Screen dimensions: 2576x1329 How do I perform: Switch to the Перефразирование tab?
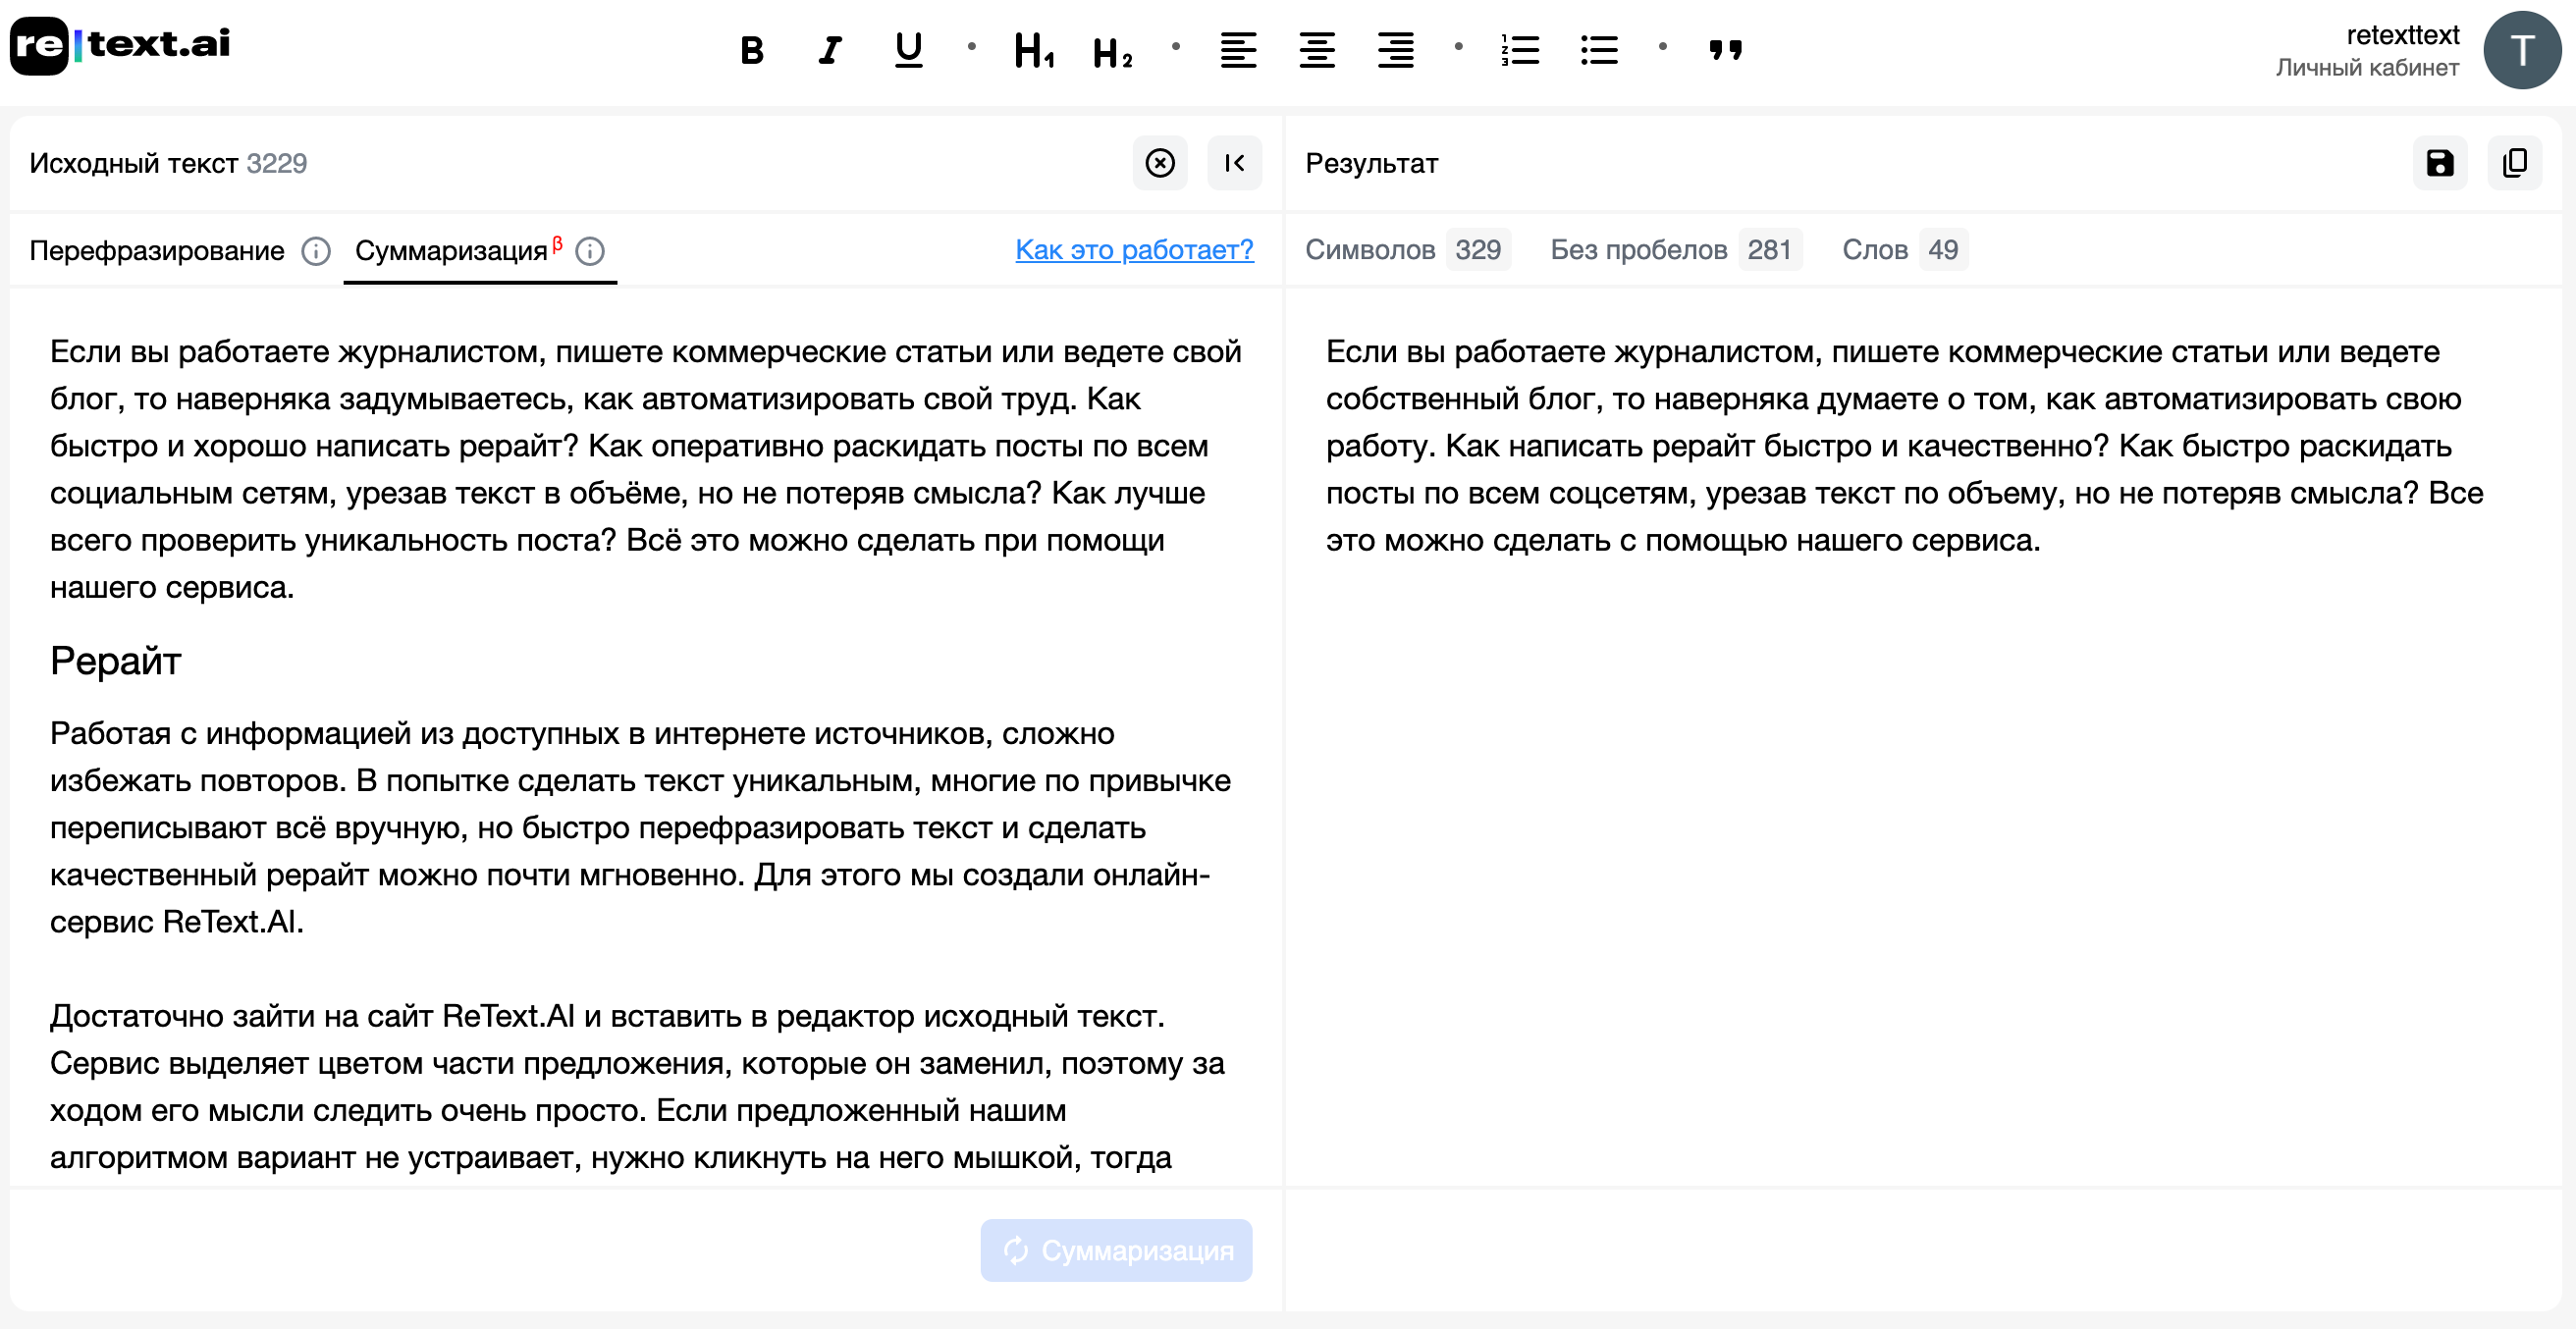coord(155,251)
